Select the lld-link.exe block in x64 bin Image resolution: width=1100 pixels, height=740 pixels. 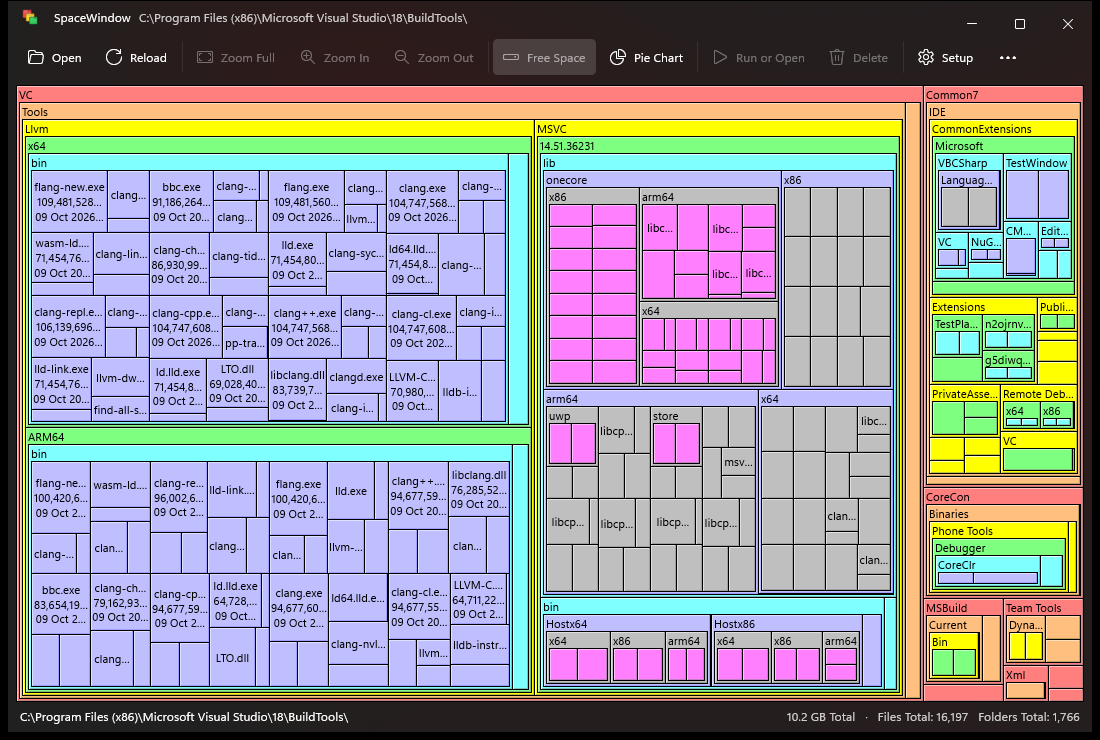tap(61, 384)
